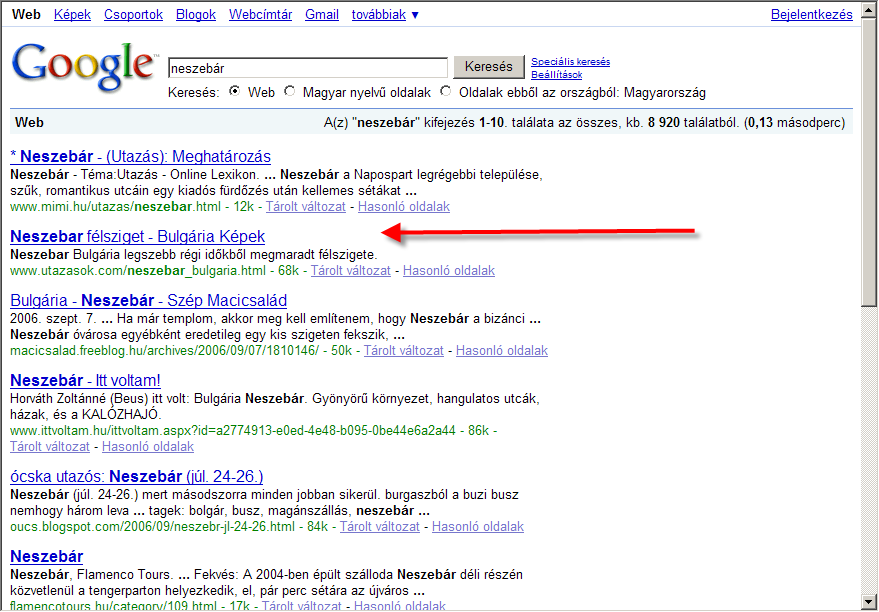The height and width of the screenshot is (612, 879).
Task: Click the www.mimi.hu/utazas/neszebar.html URL text
Action: click(115, 207)
